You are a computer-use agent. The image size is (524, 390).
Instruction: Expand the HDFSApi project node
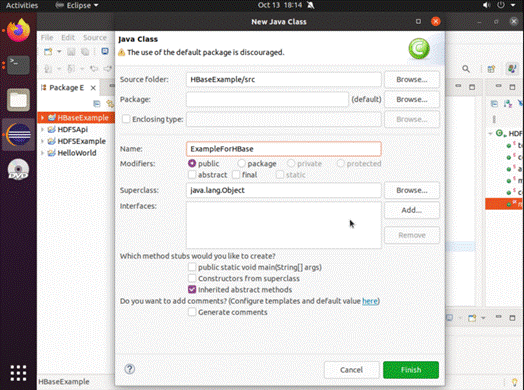click(42, 129)
